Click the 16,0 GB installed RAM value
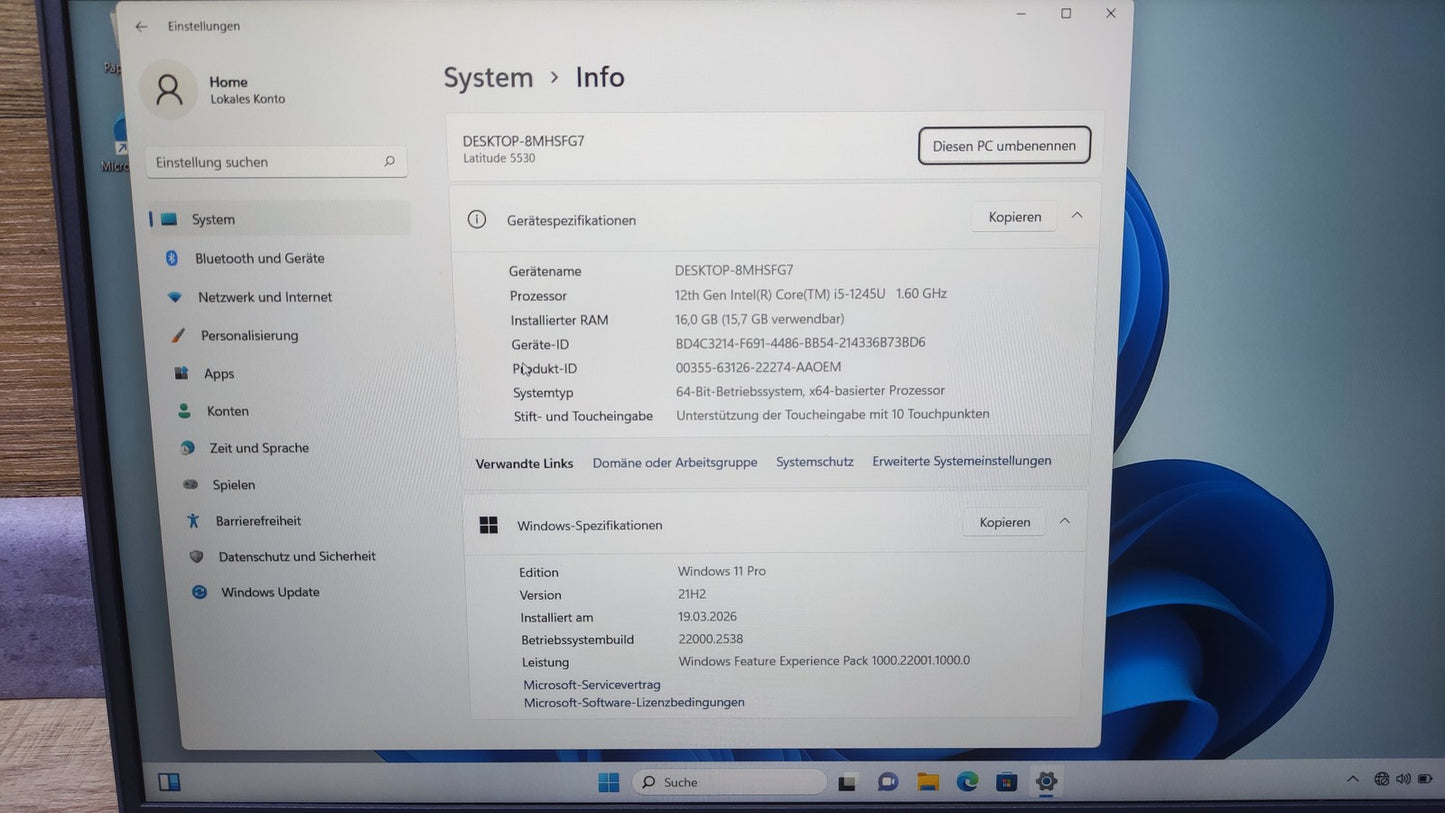 click(760, 319)
